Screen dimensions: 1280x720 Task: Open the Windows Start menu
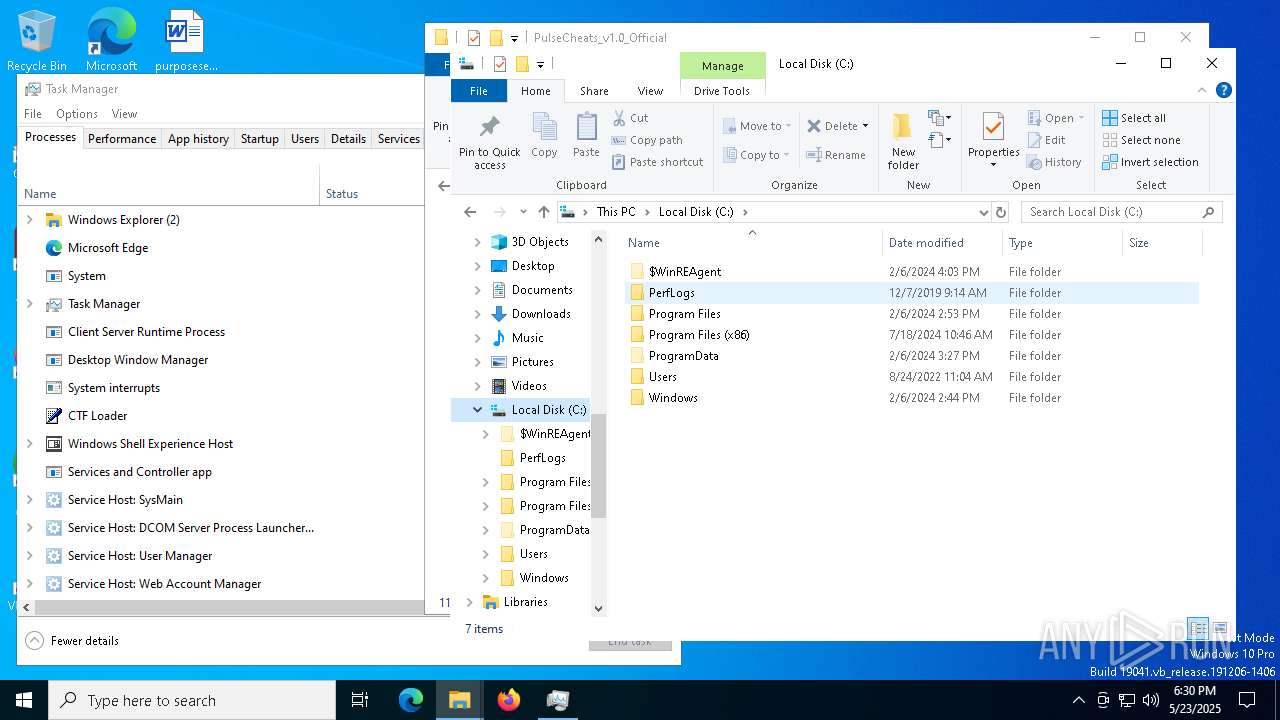24,700
